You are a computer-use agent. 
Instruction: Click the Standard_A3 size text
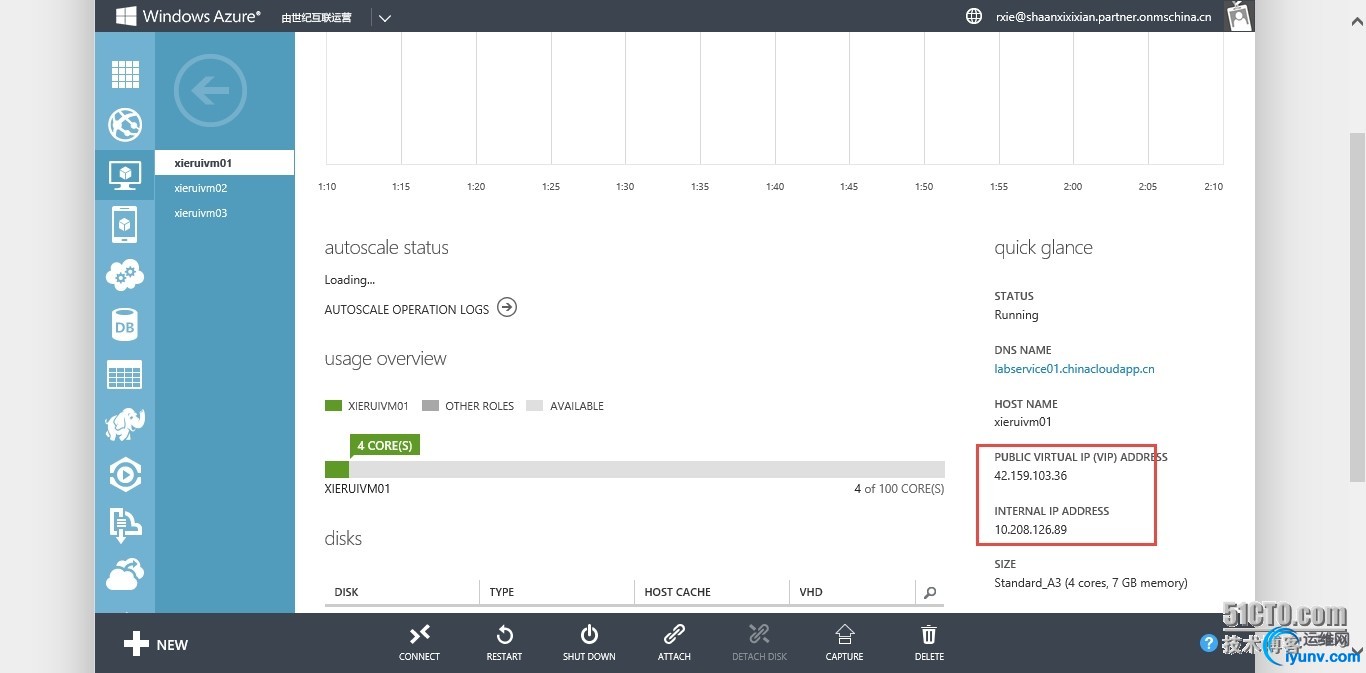pyautogui.click(x=1091, y=583)
